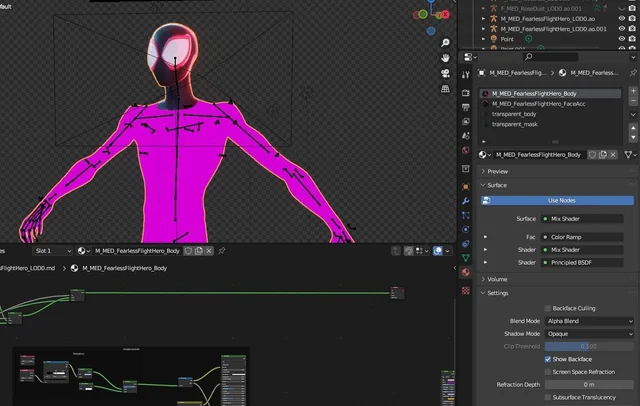
Task: Click the viewport zoom magnifier icon
Action: tap(445, 42)
